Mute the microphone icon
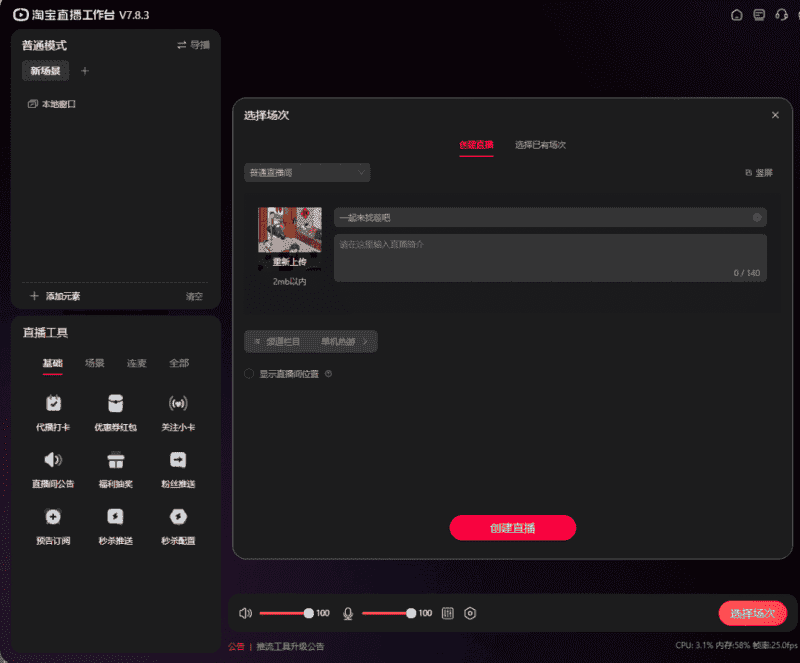This screenshot has width=800, height=663. tap(348, 613)
